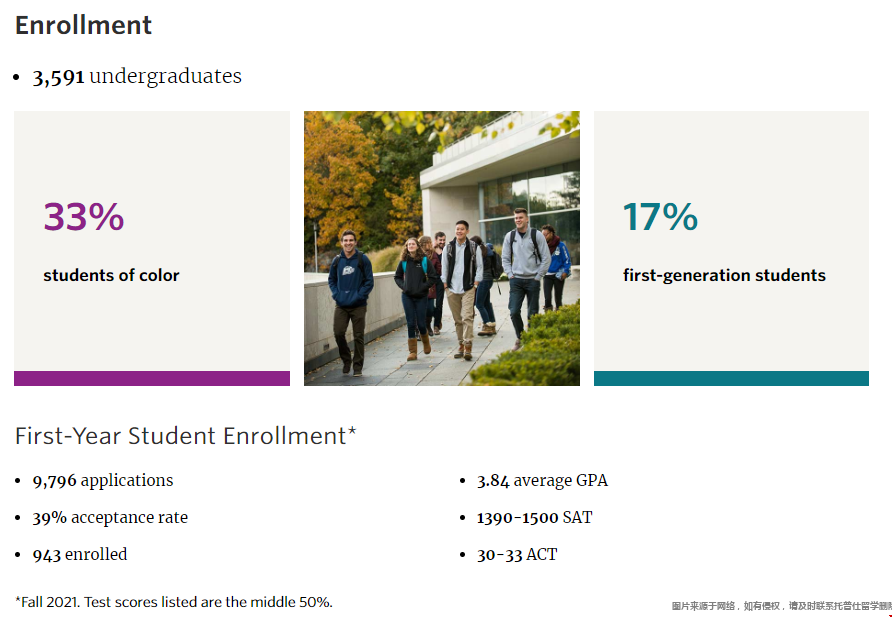Click the first-generation students label
Screen dimensions: 892x617
pyautogui.click(x=724, y=275)
